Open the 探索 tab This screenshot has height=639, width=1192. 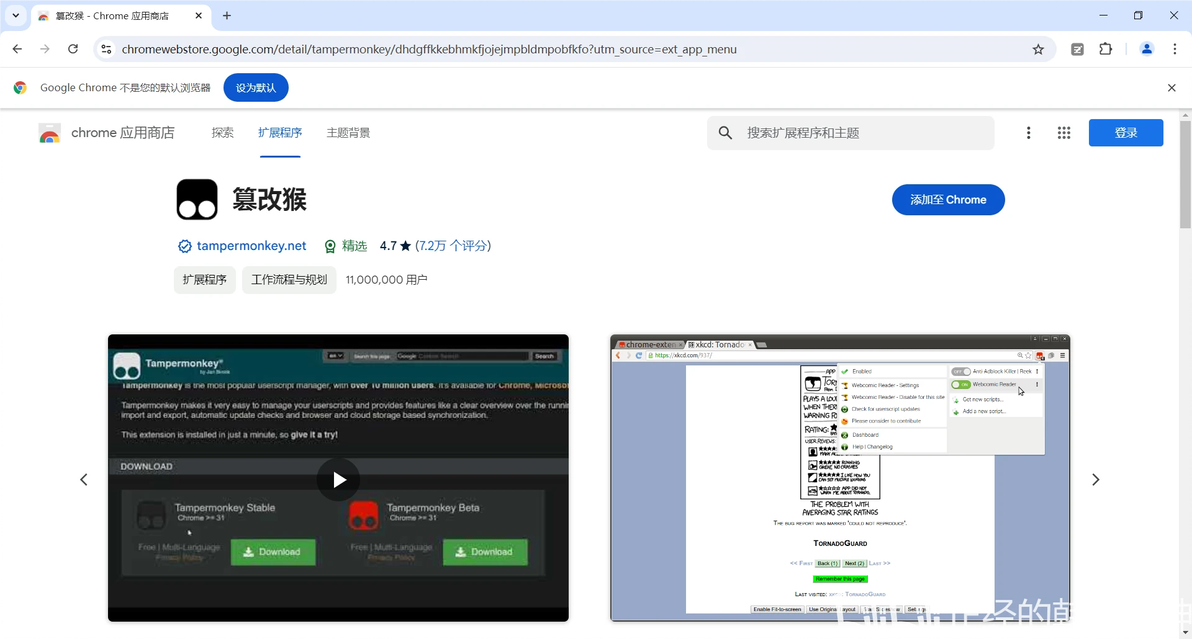click(223, 132)
